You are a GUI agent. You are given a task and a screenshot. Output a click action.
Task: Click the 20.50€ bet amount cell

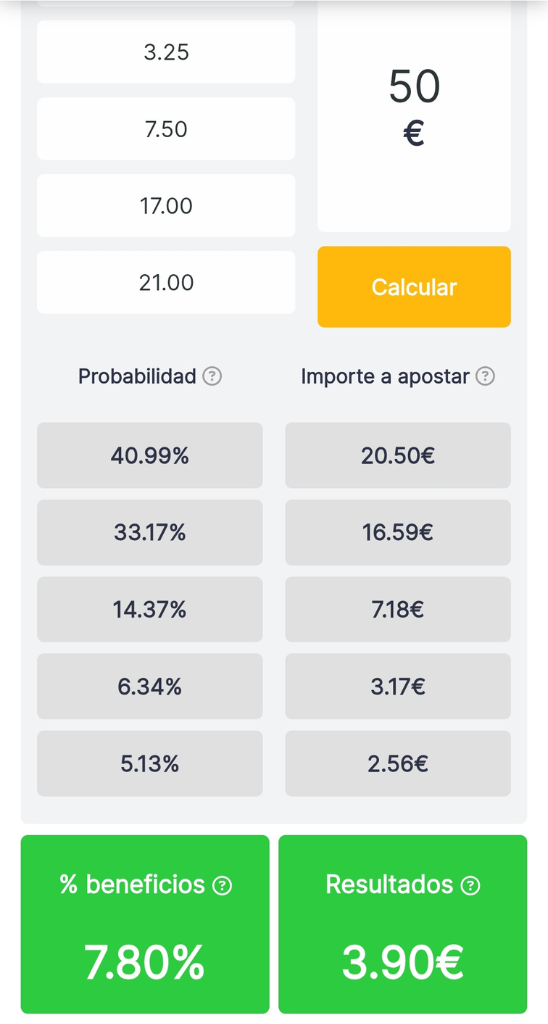click(398, 455)
